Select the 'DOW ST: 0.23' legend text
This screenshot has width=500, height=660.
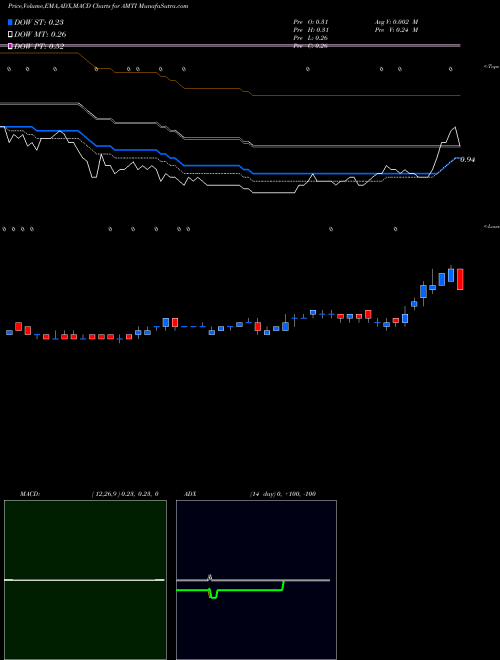coord(39,22)
